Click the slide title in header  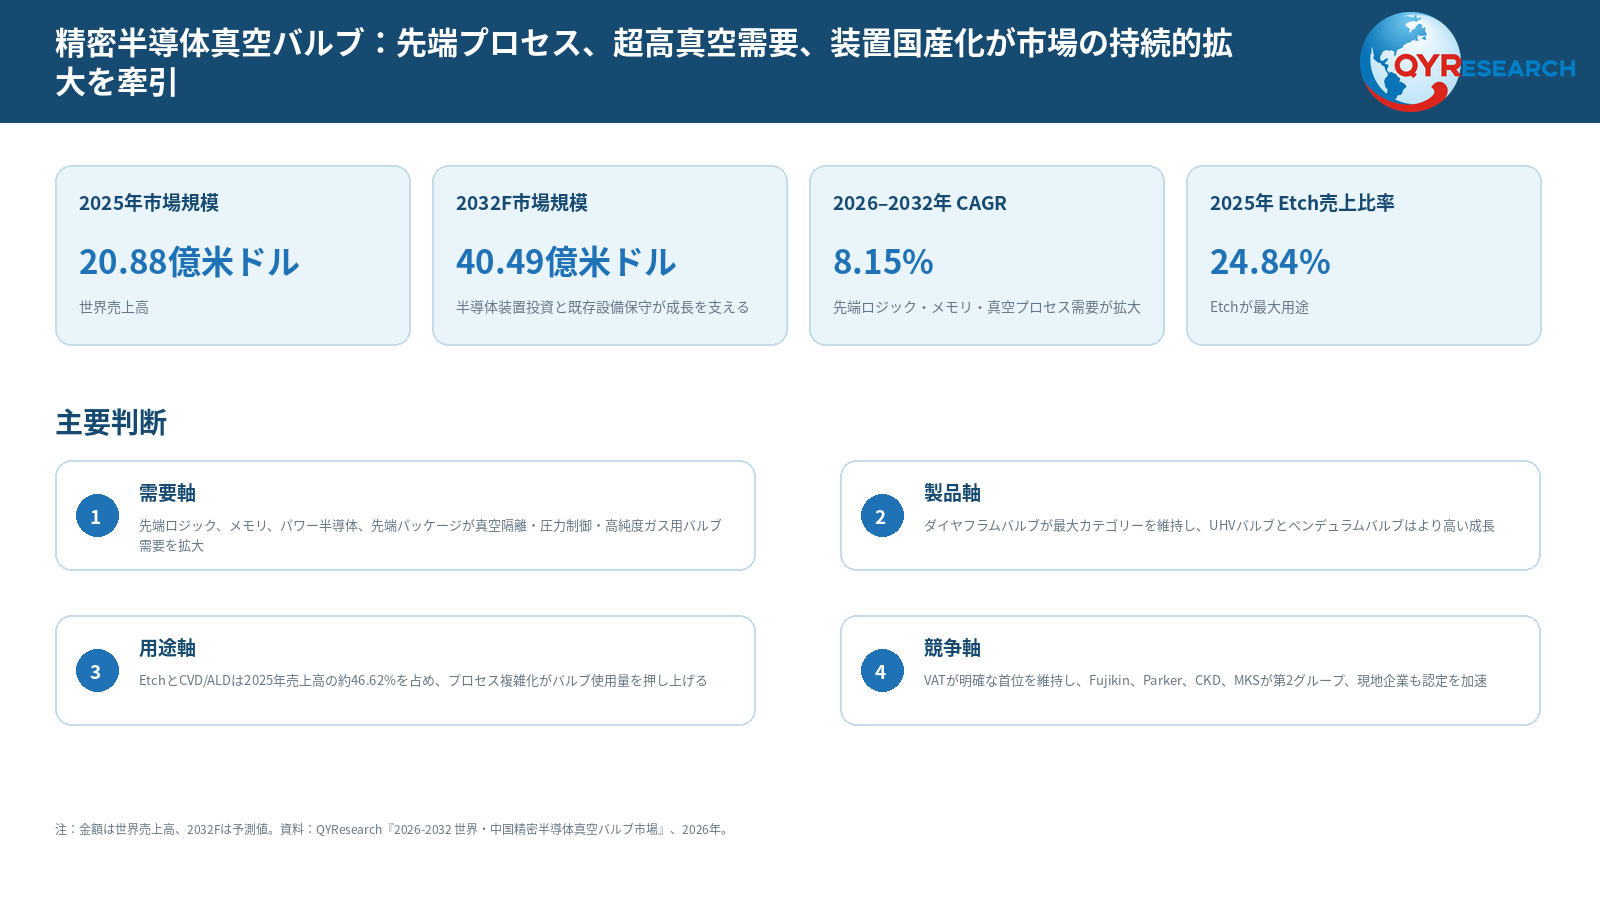click(x=644, y=62)
